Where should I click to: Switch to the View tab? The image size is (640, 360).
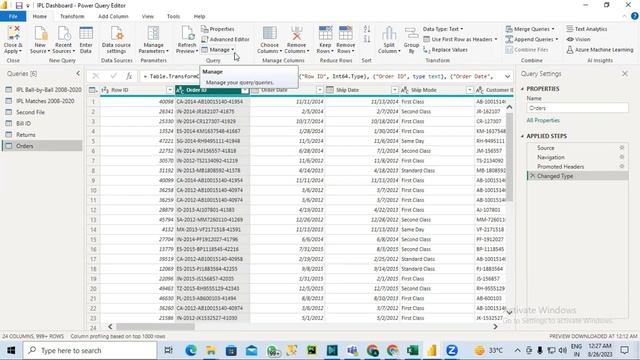(x=147, y=16)
